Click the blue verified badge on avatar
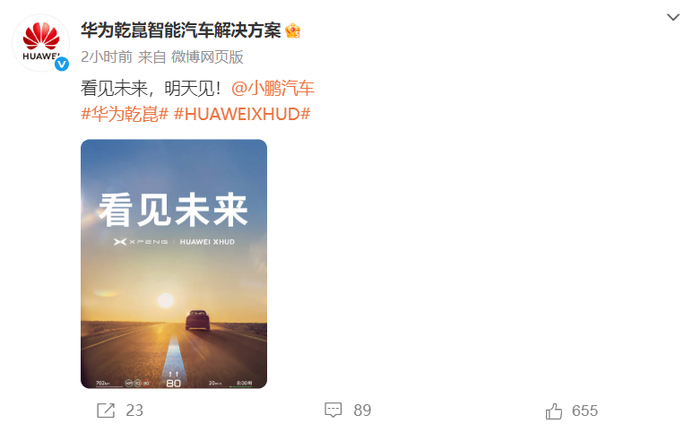 click(62, 64)
